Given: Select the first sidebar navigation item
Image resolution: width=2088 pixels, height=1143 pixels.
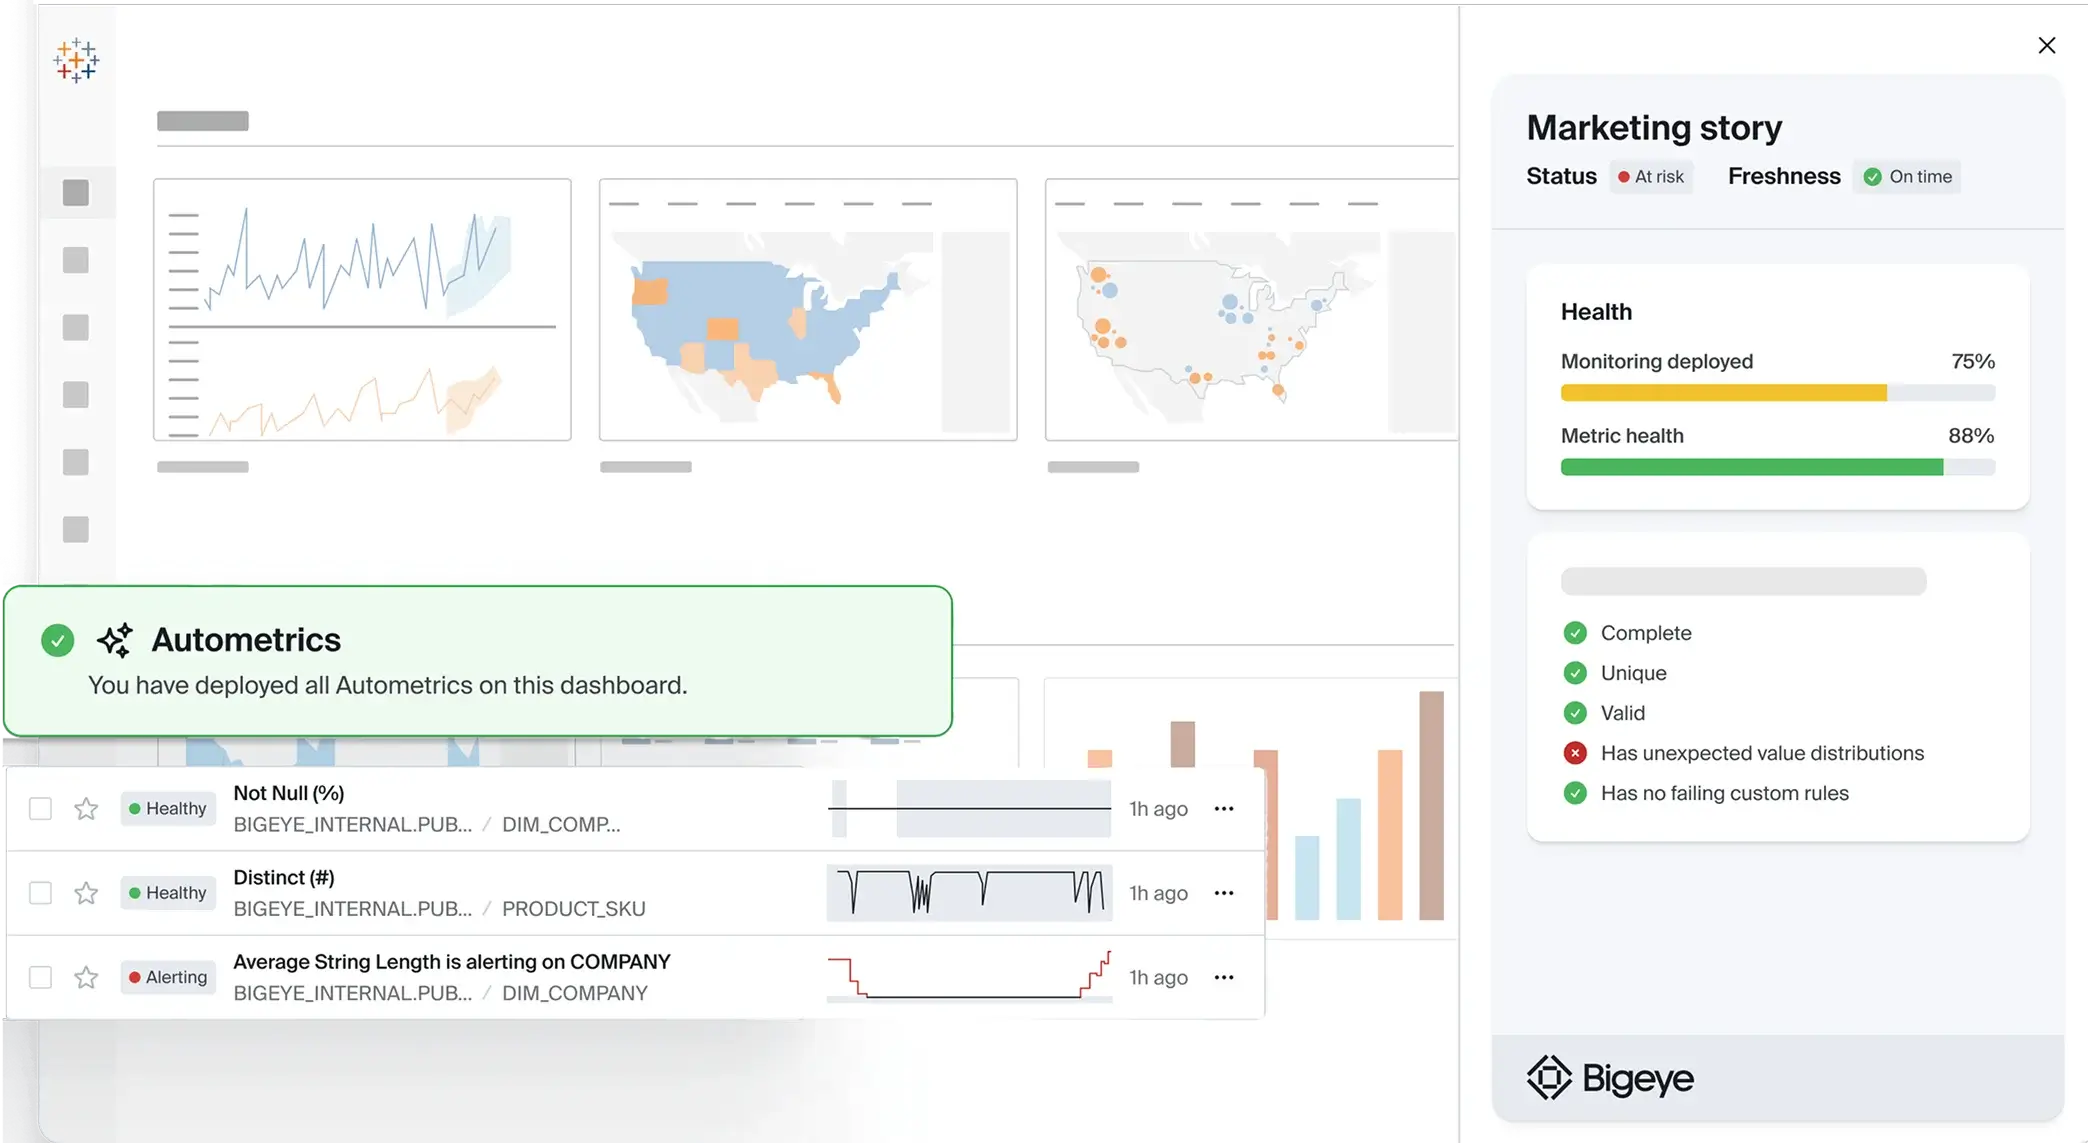Looking at the screenshot, I should (76, 193).
